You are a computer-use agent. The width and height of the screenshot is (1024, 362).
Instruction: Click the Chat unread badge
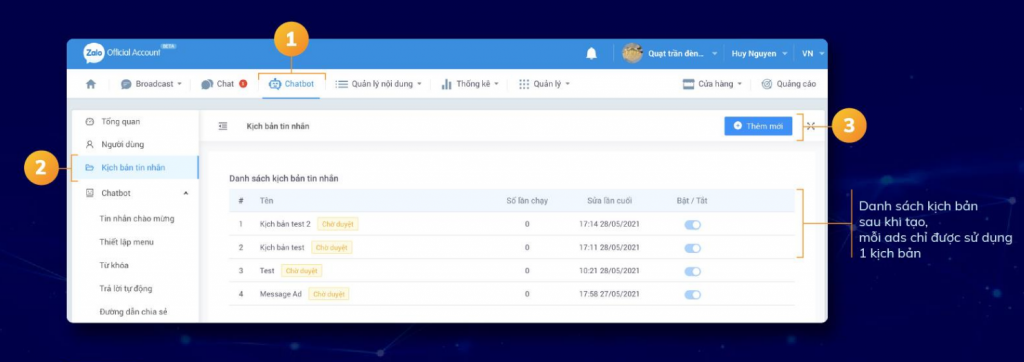point(243,84)
